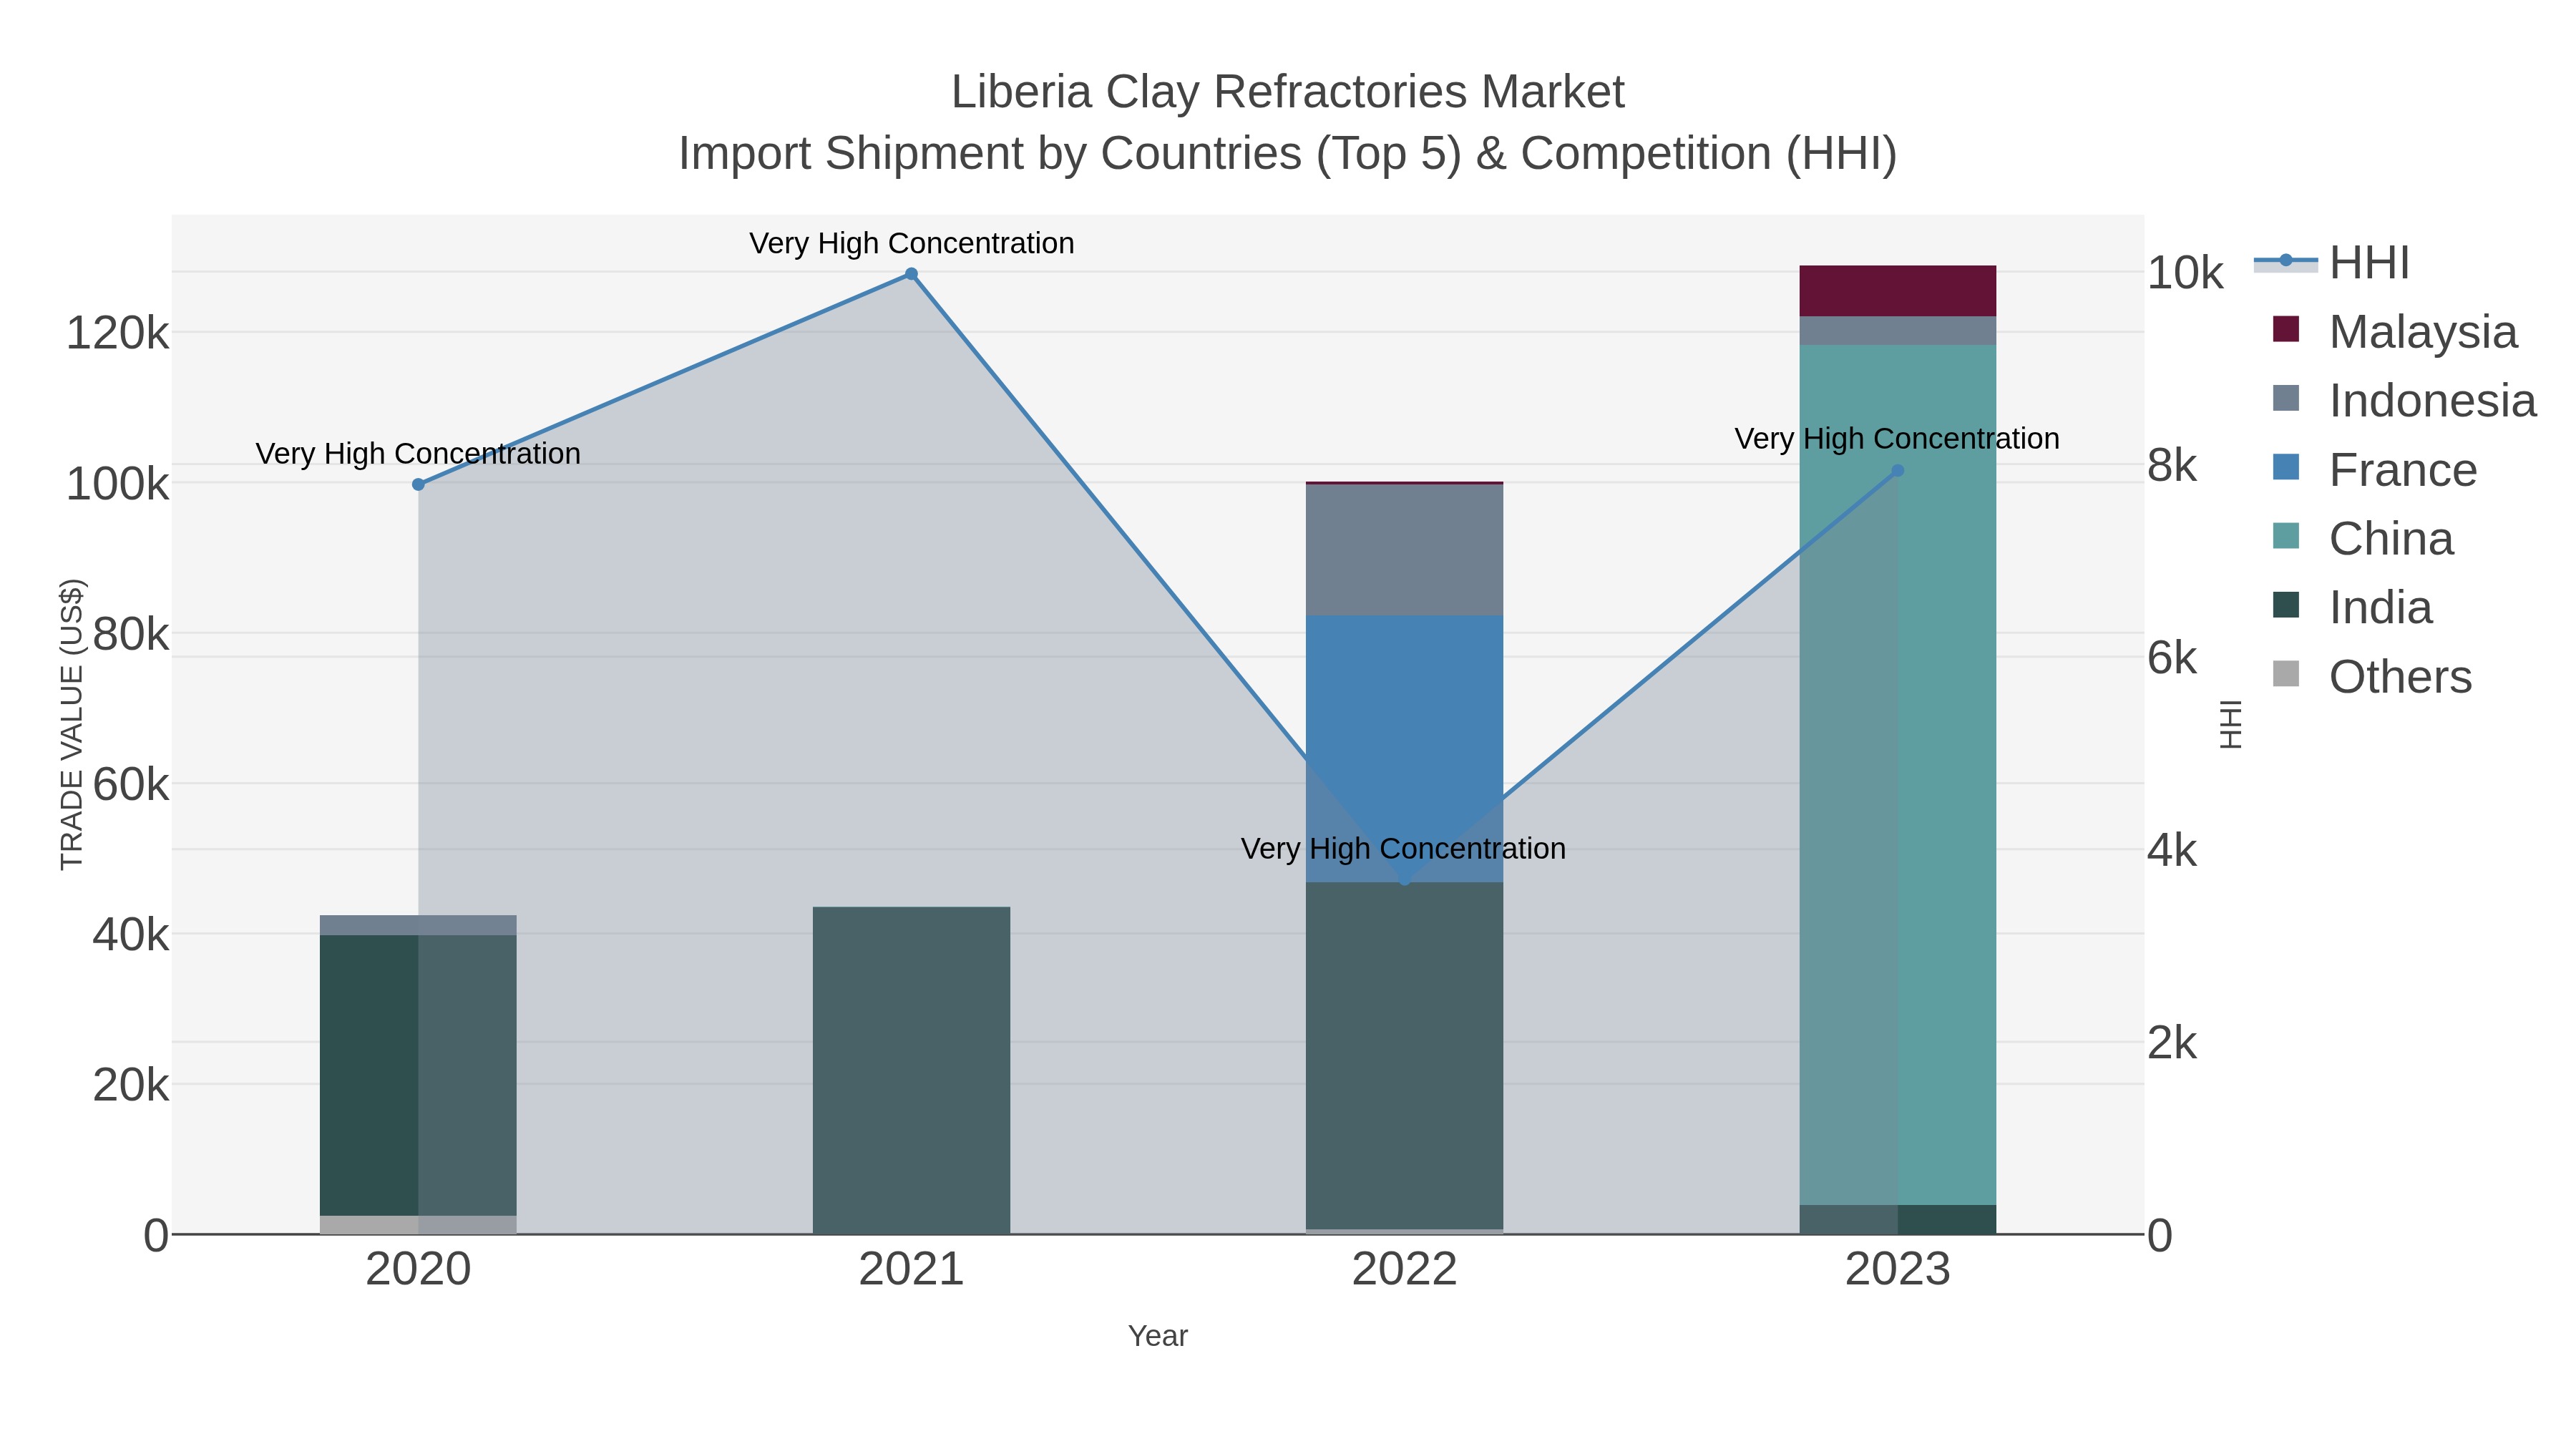Click Very High Concentration label above 2020
This screenshot has width=2576, height=1449.
click(x=418, y=454)
